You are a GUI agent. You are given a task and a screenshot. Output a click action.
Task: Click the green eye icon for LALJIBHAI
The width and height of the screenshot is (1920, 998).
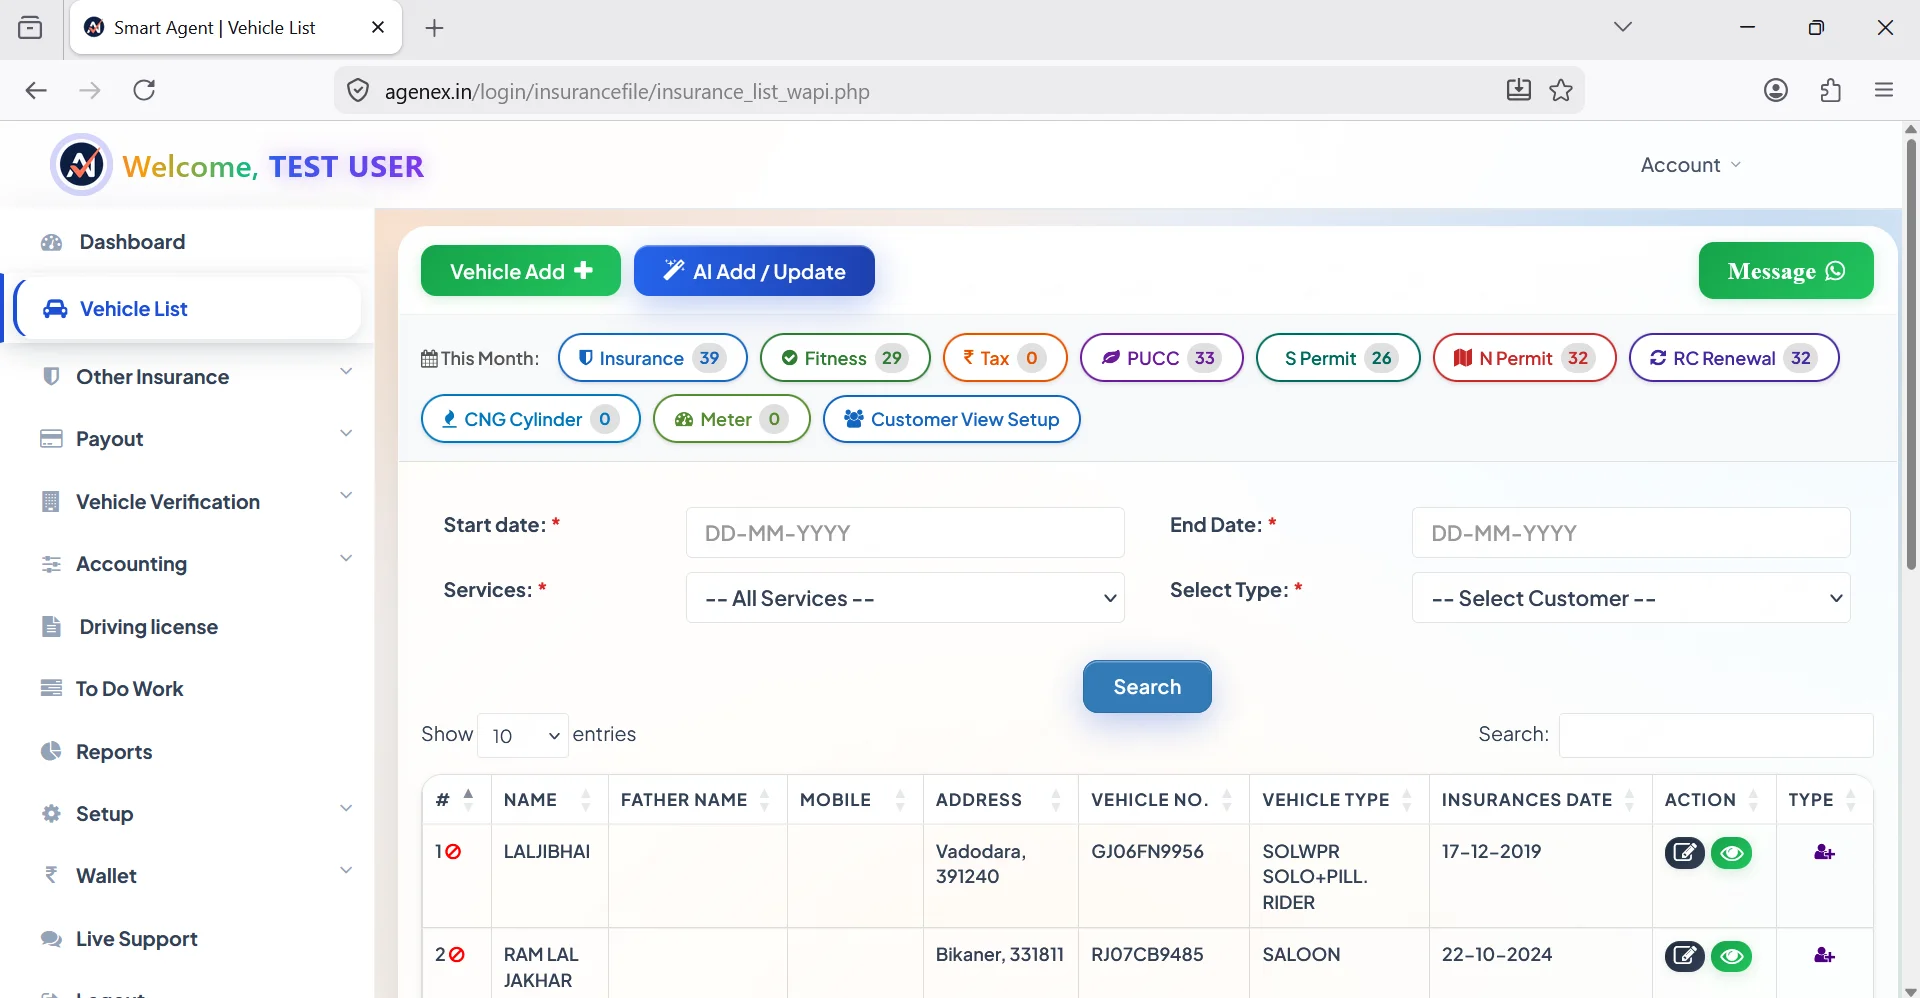point(1732,853)
